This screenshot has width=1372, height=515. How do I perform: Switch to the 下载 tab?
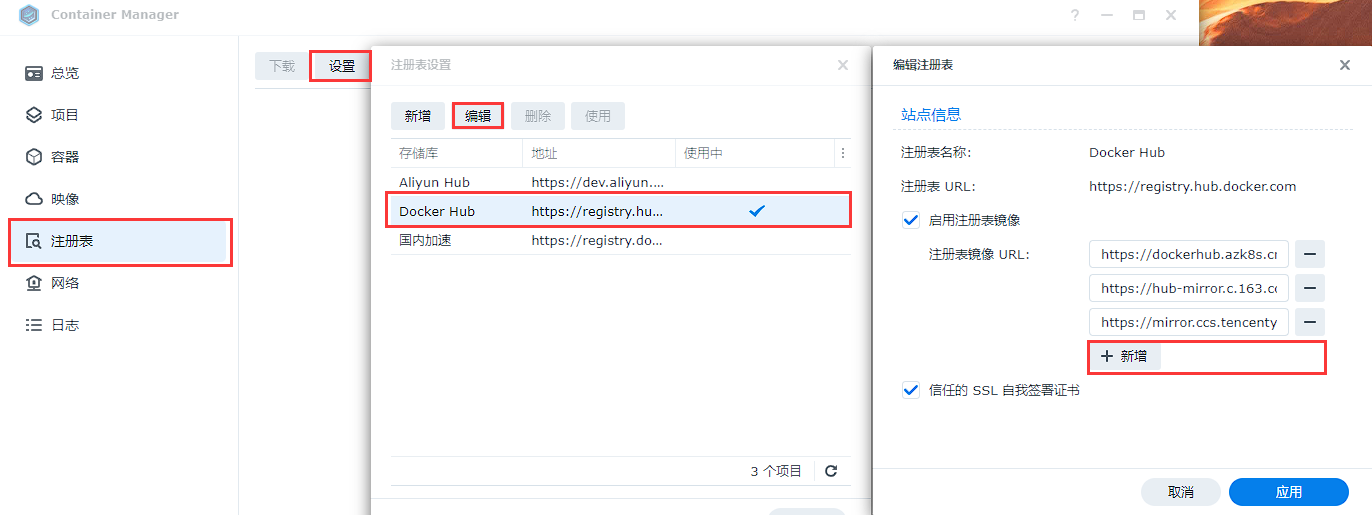(282, 66)
